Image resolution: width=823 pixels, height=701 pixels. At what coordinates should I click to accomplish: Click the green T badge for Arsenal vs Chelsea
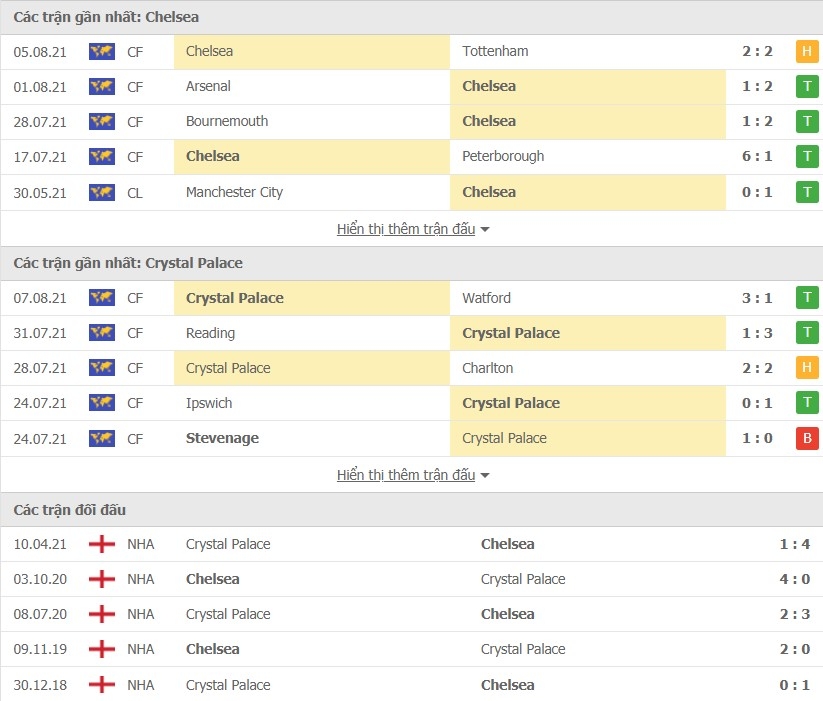coord(807,87)
